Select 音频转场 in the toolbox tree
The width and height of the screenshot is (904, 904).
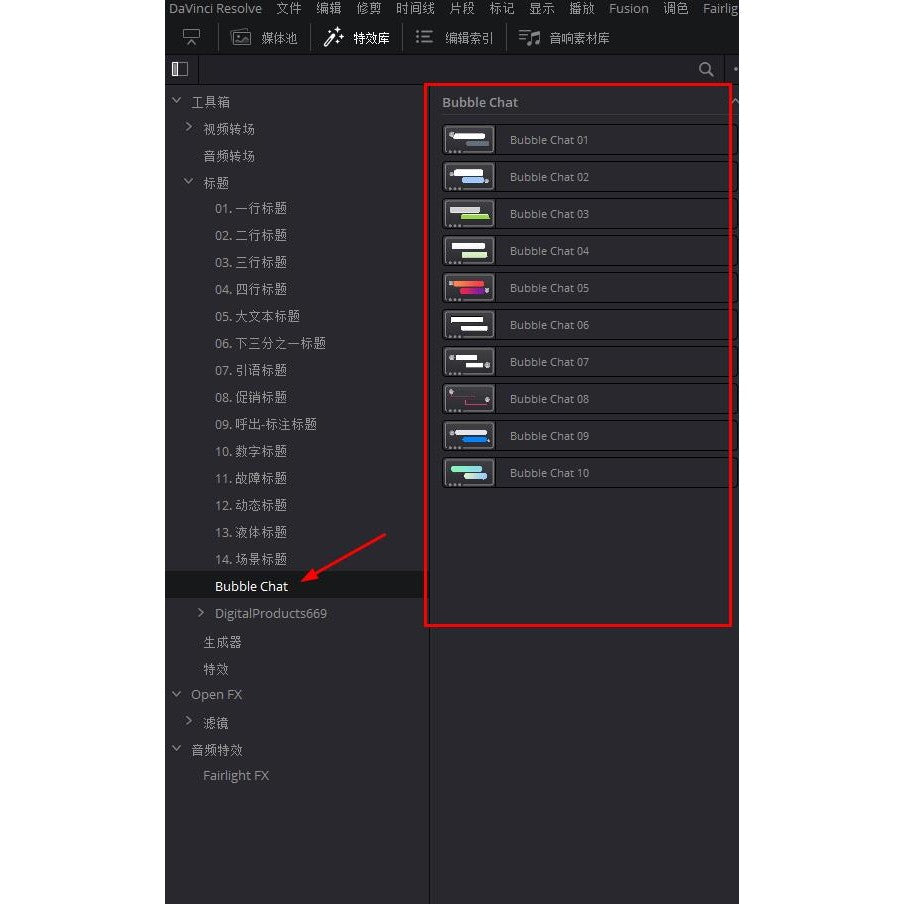tap(229, 156)
